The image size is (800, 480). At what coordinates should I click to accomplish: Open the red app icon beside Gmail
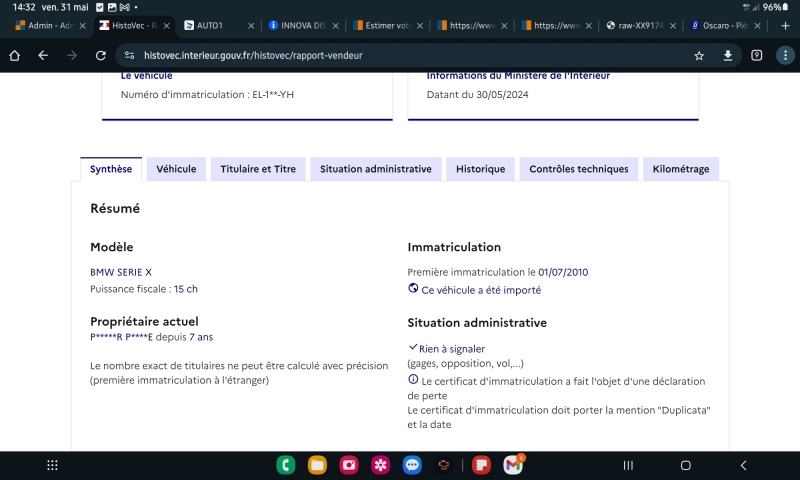[x=481, y=465]
